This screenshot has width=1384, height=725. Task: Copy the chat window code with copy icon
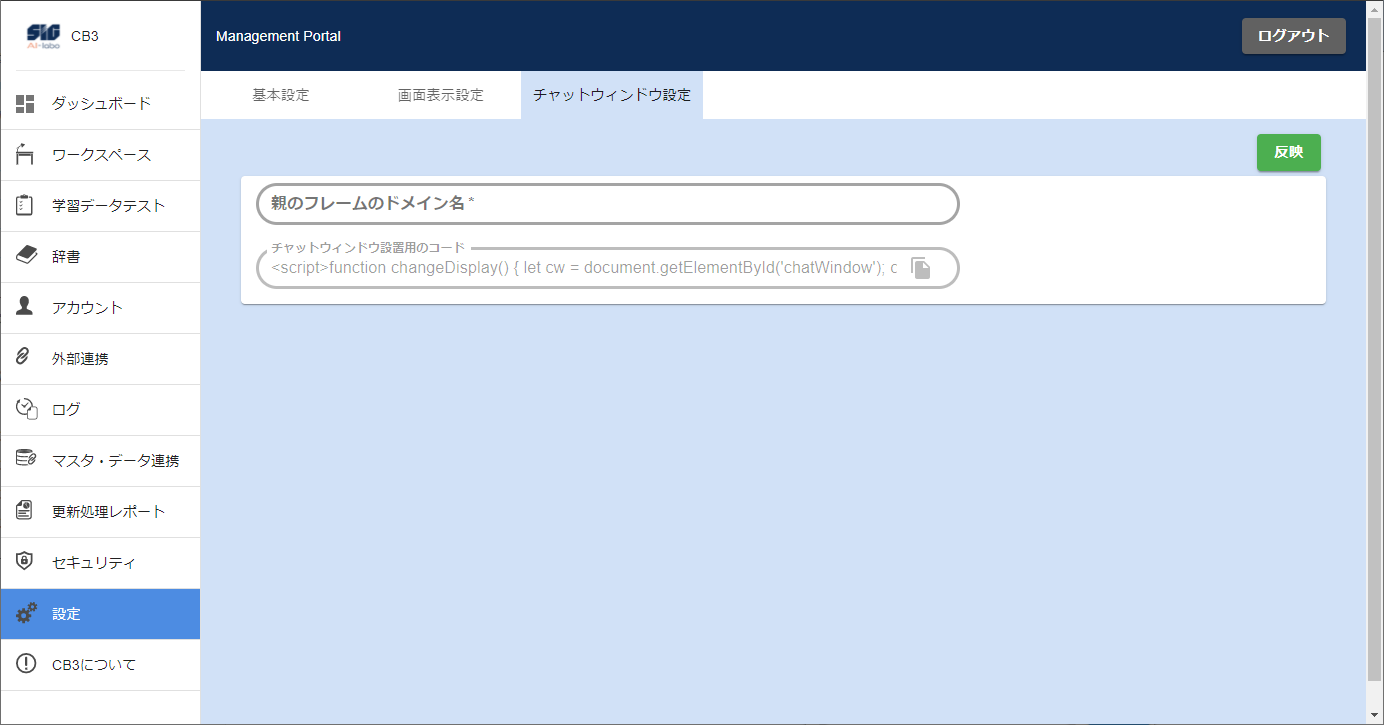(920, 268)
